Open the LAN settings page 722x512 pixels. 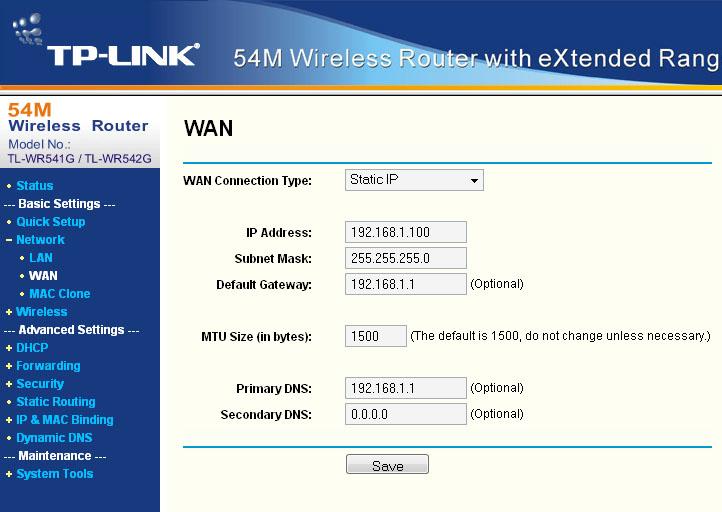click(x=41, y=257)
